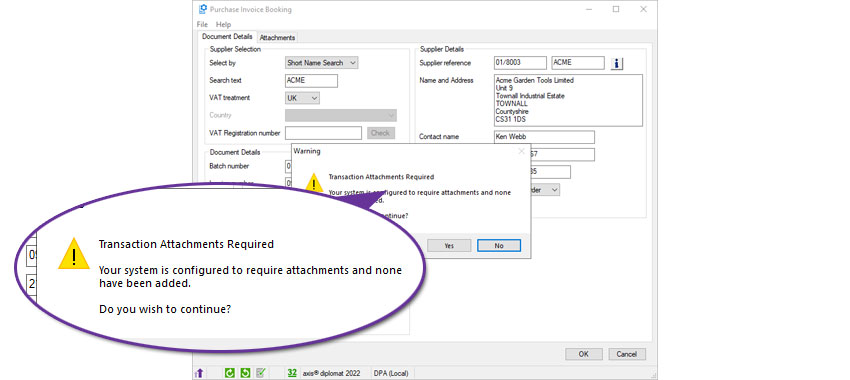Select the Document Details tab
Image resolution: width=850 pixels, height=380 pixels.
[x=227, y=37]
